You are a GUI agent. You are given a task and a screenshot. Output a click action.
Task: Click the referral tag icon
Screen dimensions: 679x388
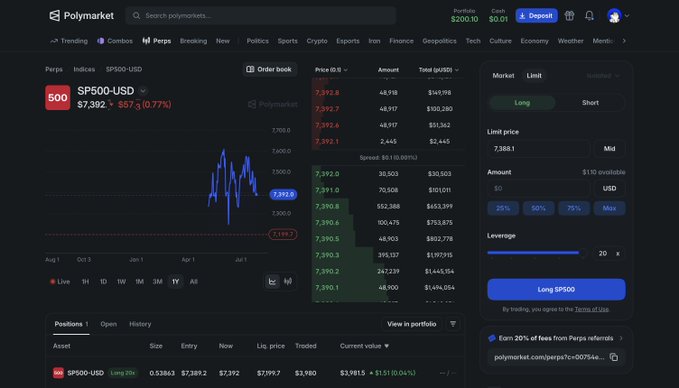491,338
